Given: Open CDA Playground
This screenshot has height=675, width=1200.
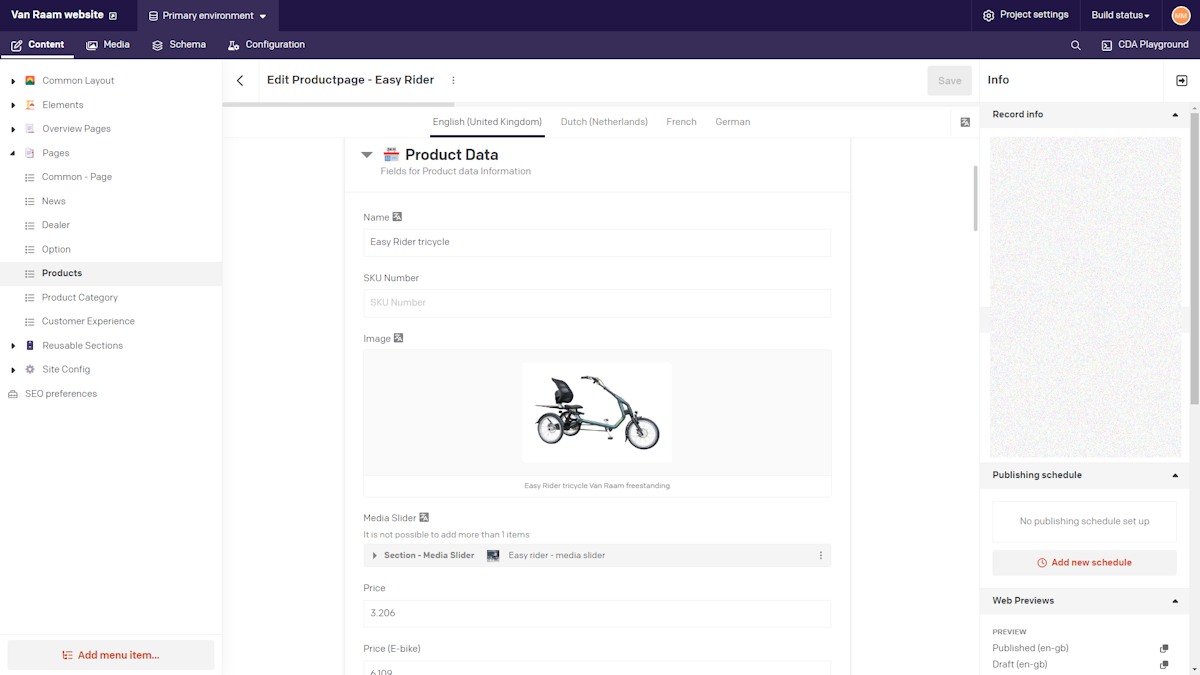Looking at the screenshot, I should pyautogui.click(x=1145, y=45).
